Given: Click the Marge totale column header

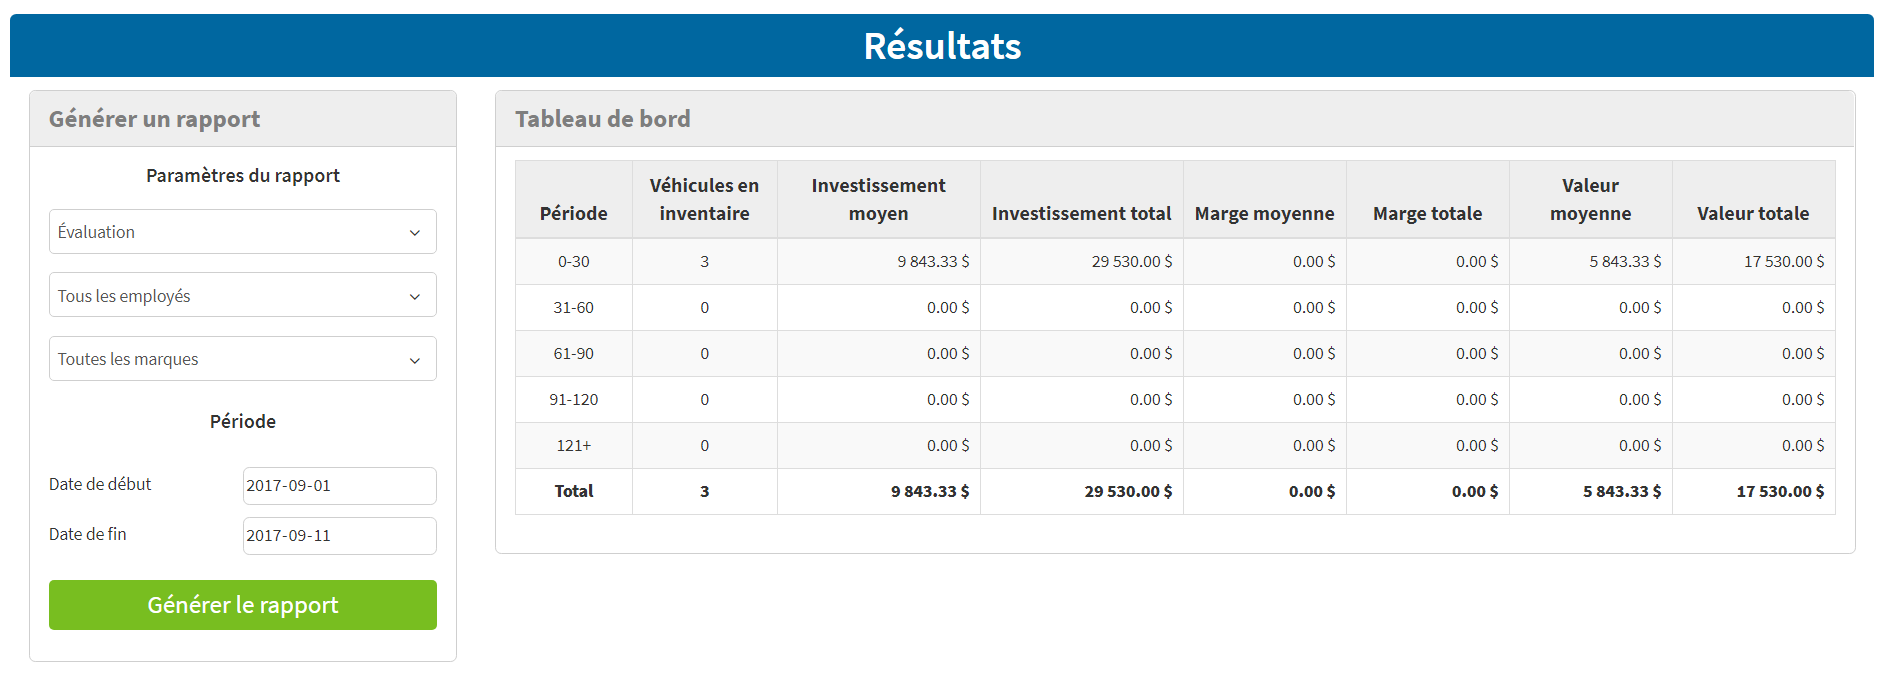Looking at the screenshot, I should (1427, 213).
